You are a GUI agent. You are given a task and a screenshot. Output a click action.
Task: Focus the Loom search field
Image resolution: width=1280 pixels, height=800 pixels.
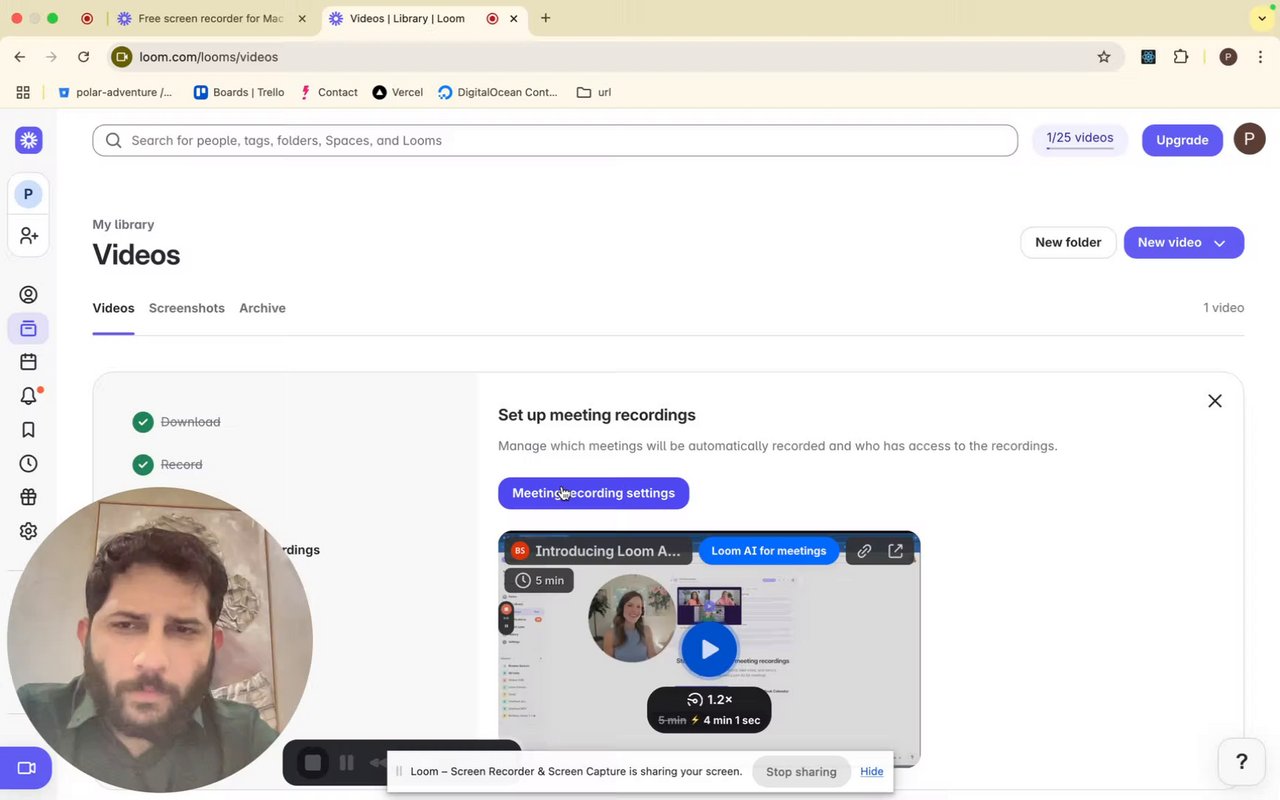pos(555,140)
